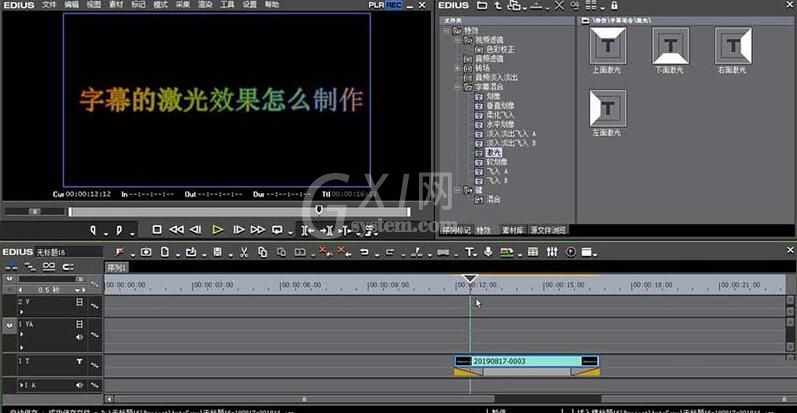Open the 工具 menu

tap(227, 5)
